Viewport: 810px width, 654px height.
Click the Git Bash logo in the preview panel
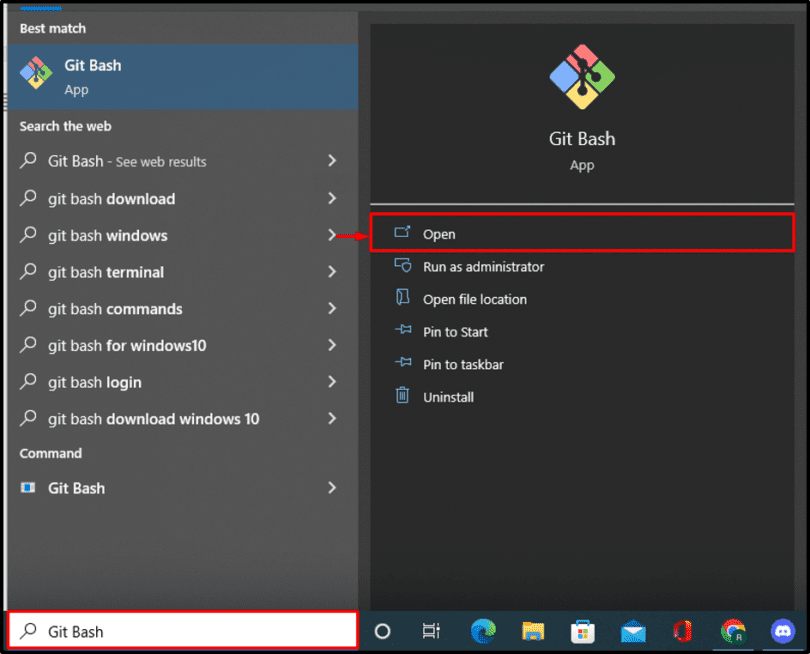(582, 76)
